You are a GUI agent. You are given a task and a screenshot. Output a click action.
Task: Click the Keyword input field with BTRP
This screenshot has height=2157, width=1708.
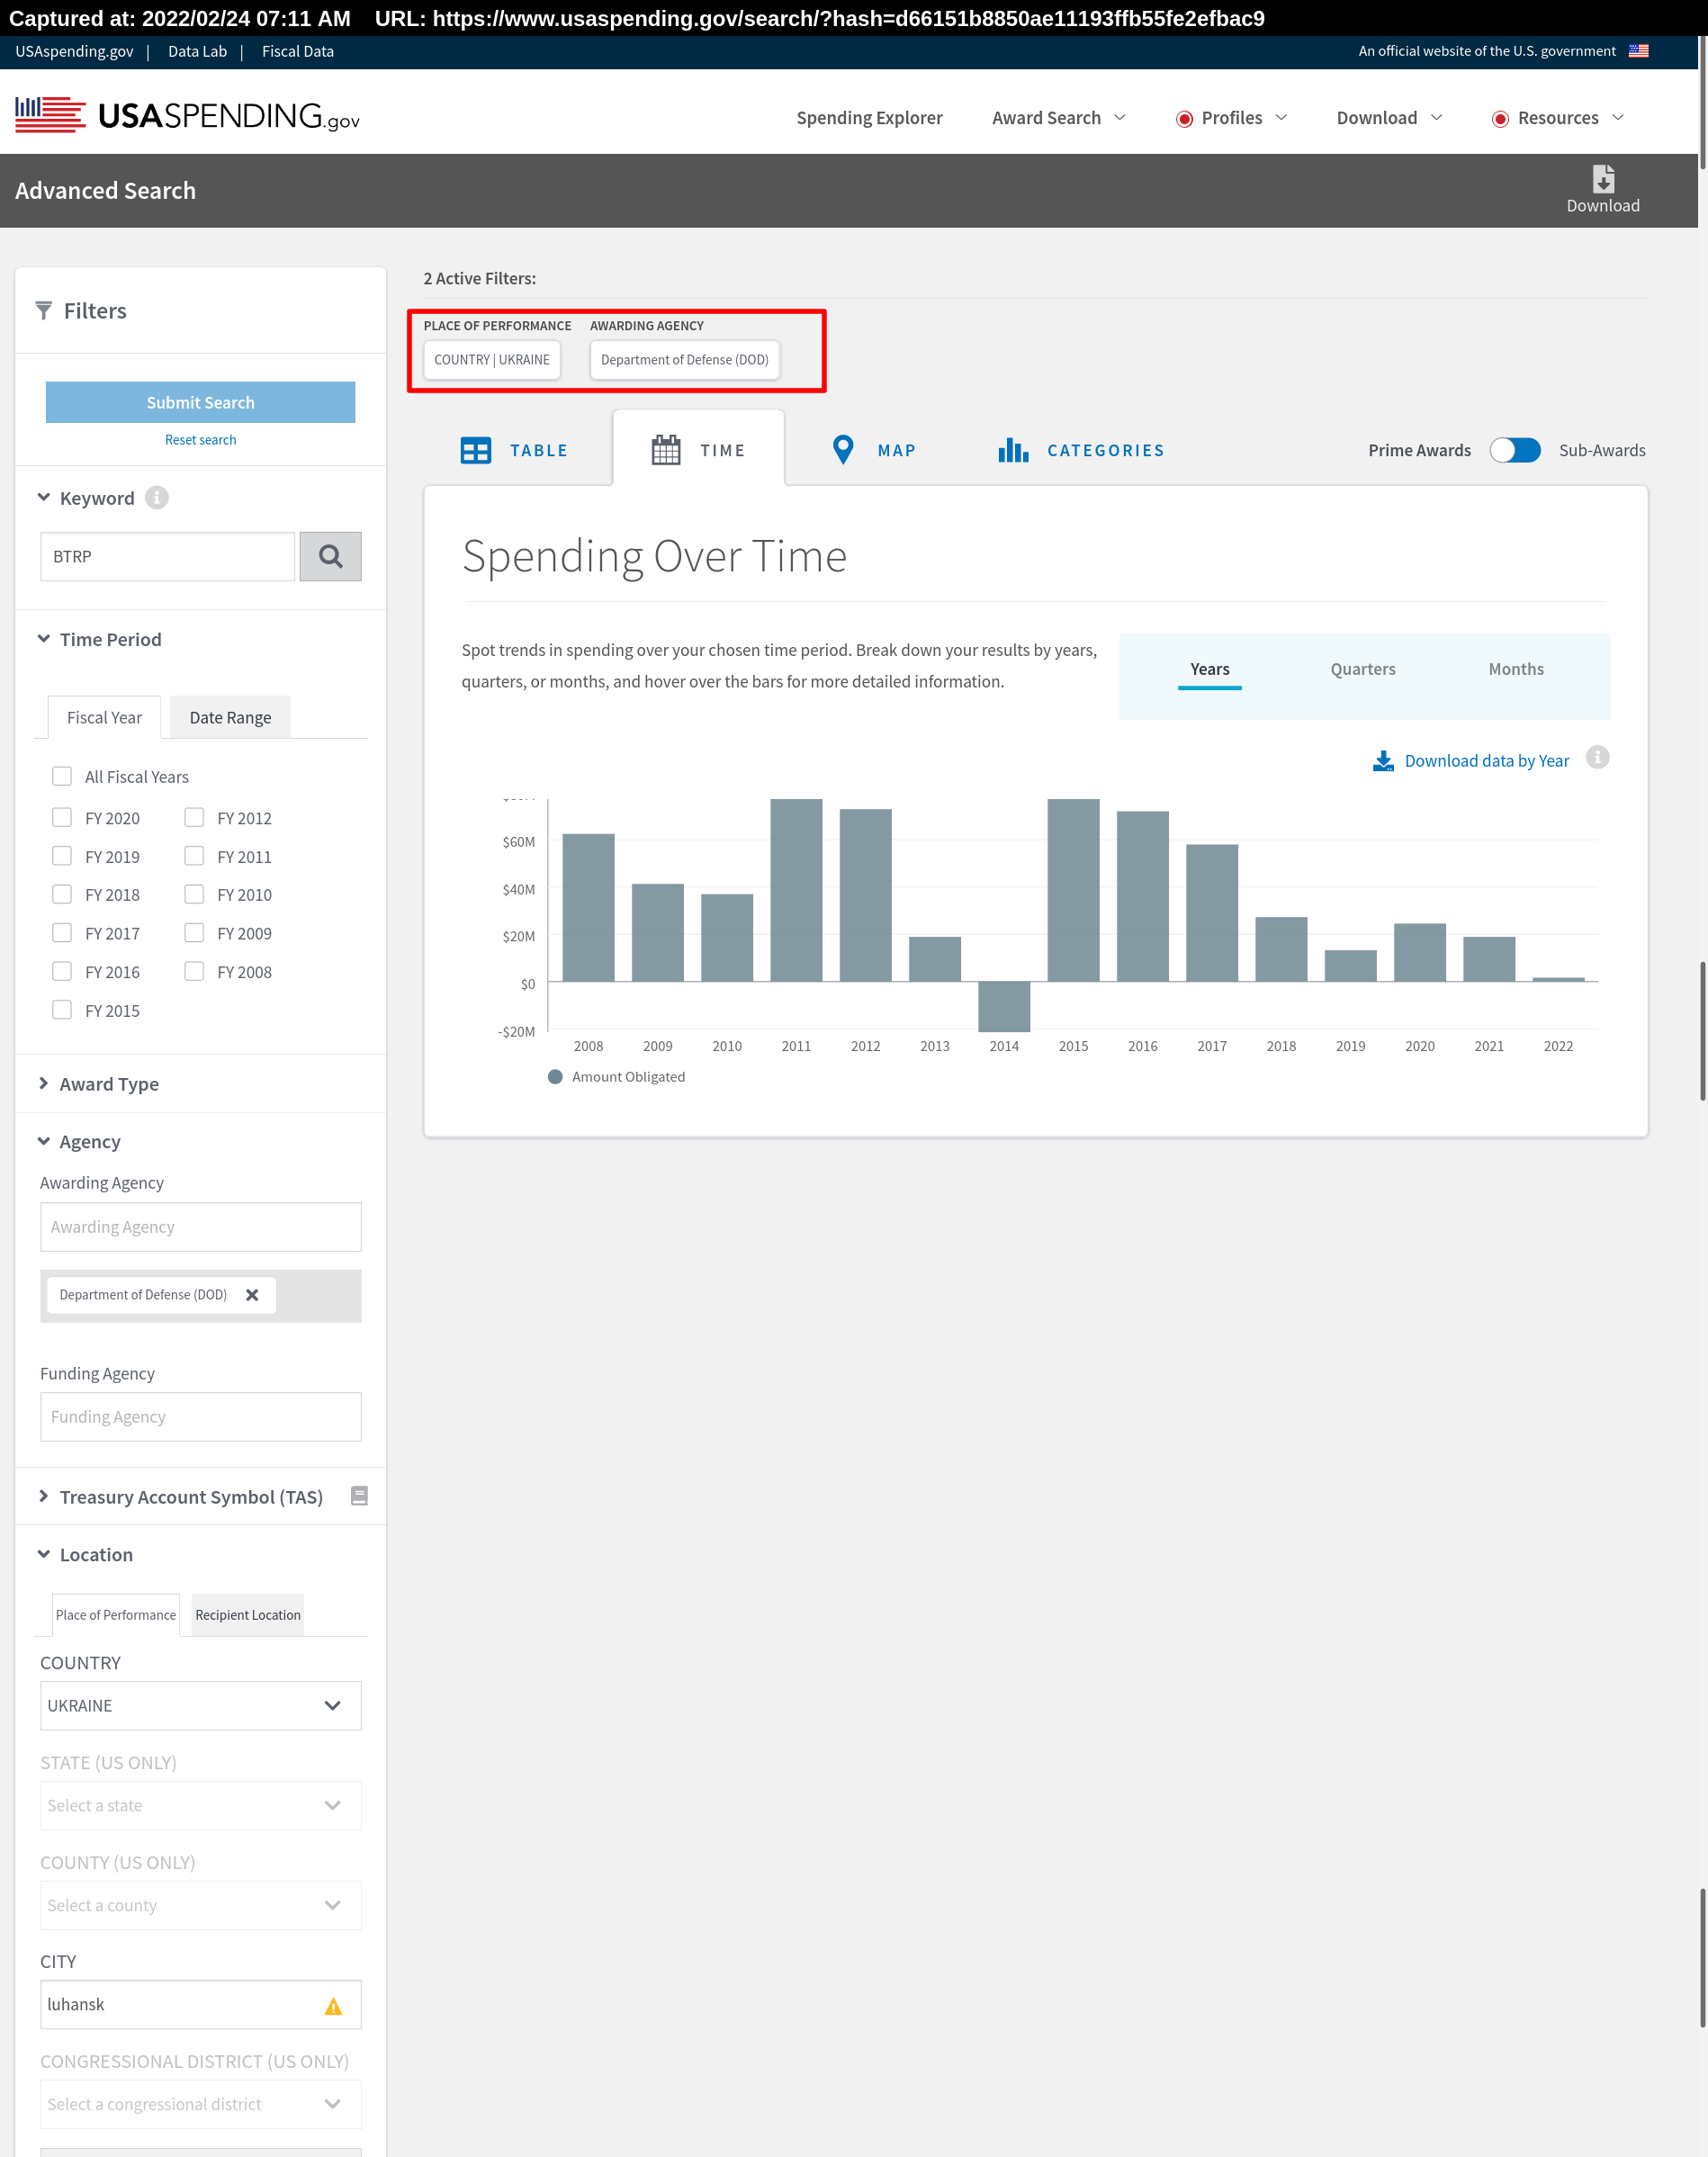point(168,556)
